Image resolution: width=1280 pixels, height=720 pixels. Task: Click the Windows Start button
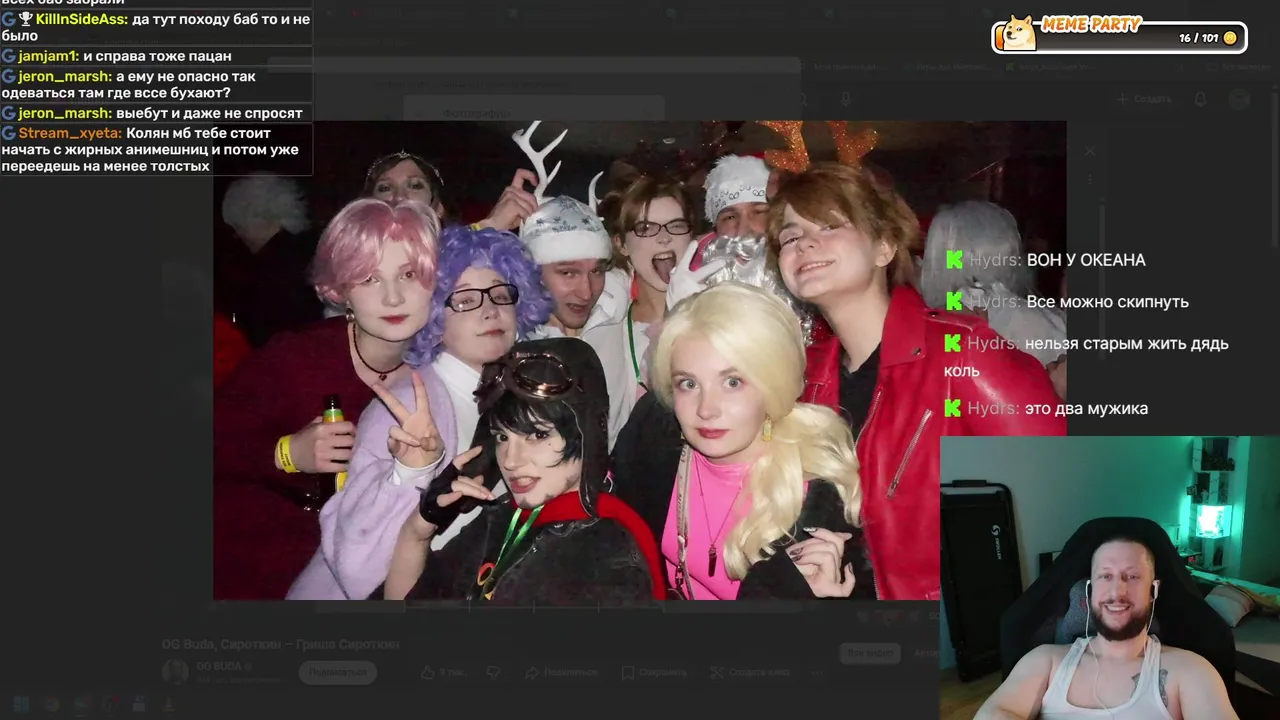click(x=21, y=704)
